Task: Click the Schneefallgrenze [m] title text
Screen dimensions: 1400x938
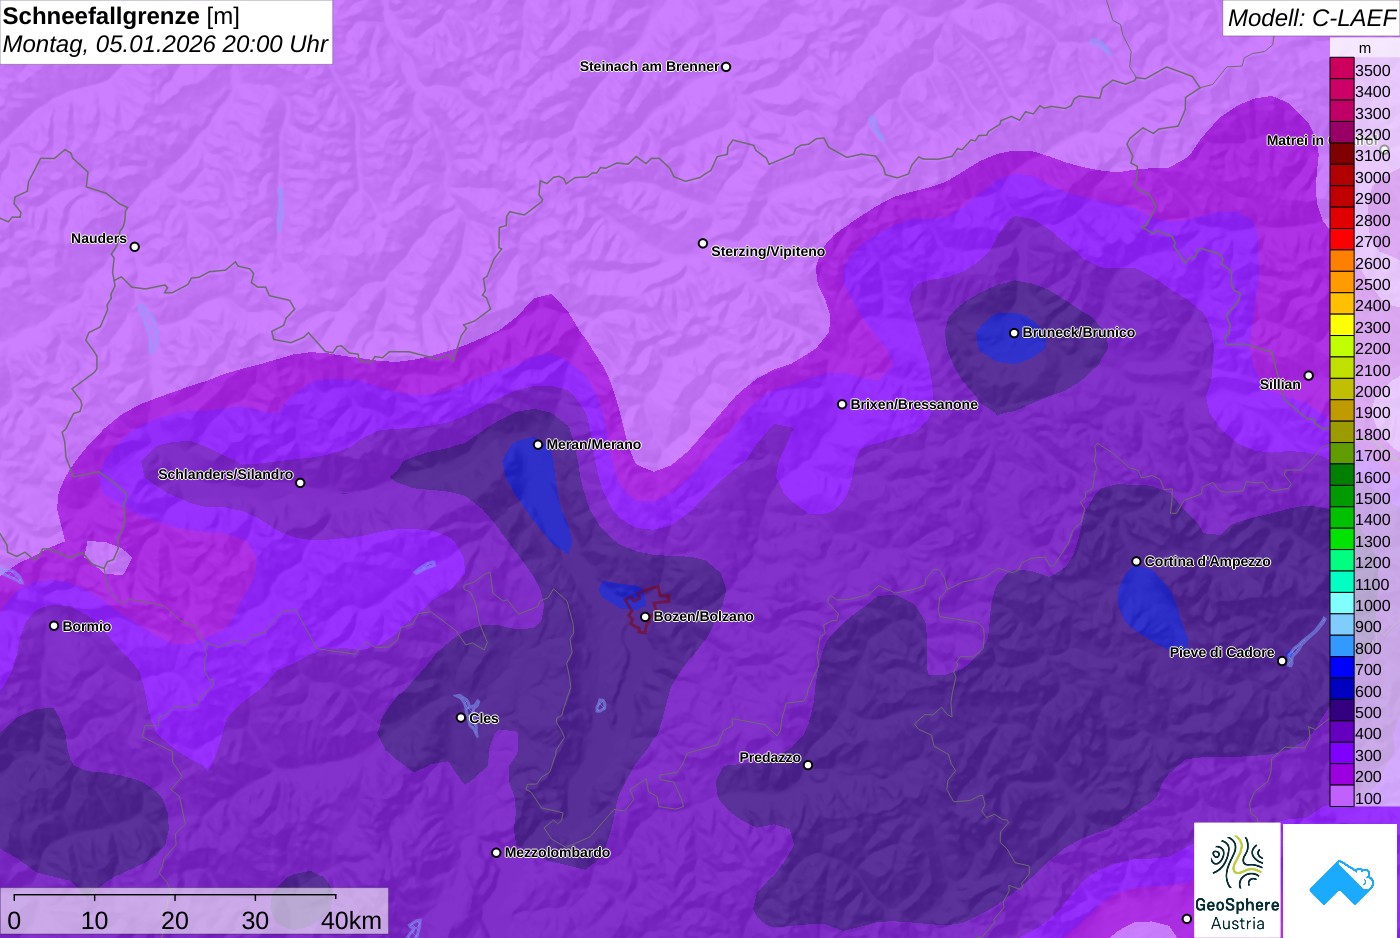Action: tap(122, 16)
